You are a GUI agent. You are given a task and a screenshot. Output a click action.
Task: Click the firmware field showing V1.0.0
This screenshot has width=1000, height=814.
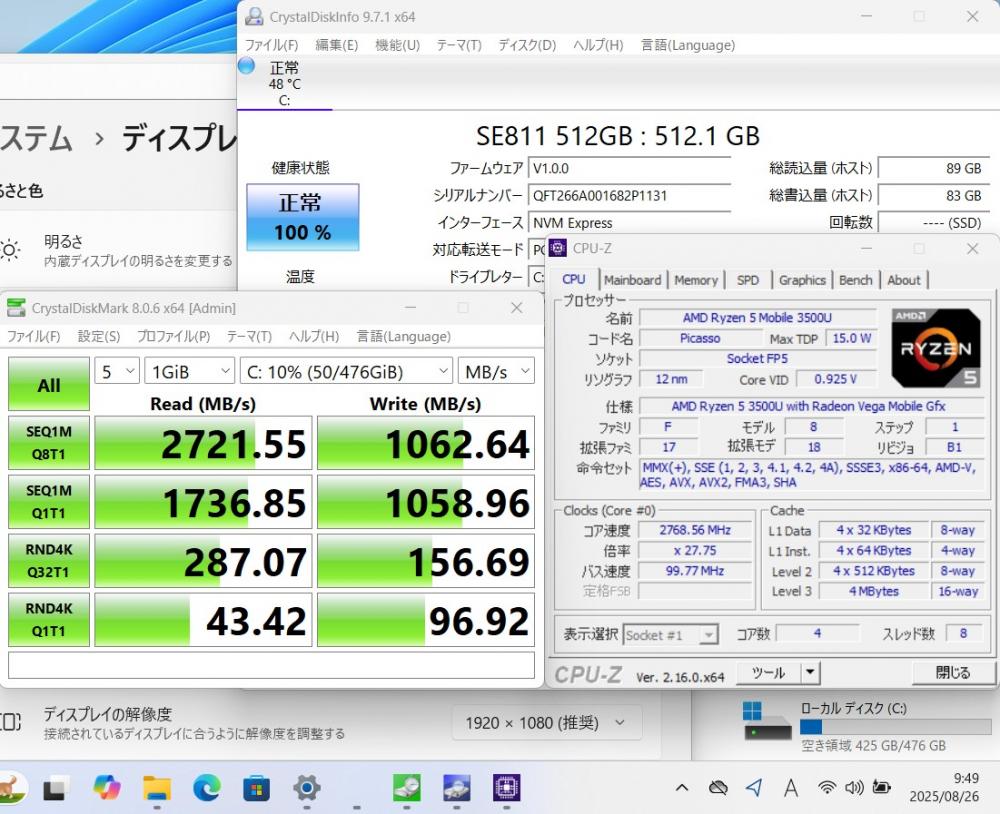[x=629, y=168]
